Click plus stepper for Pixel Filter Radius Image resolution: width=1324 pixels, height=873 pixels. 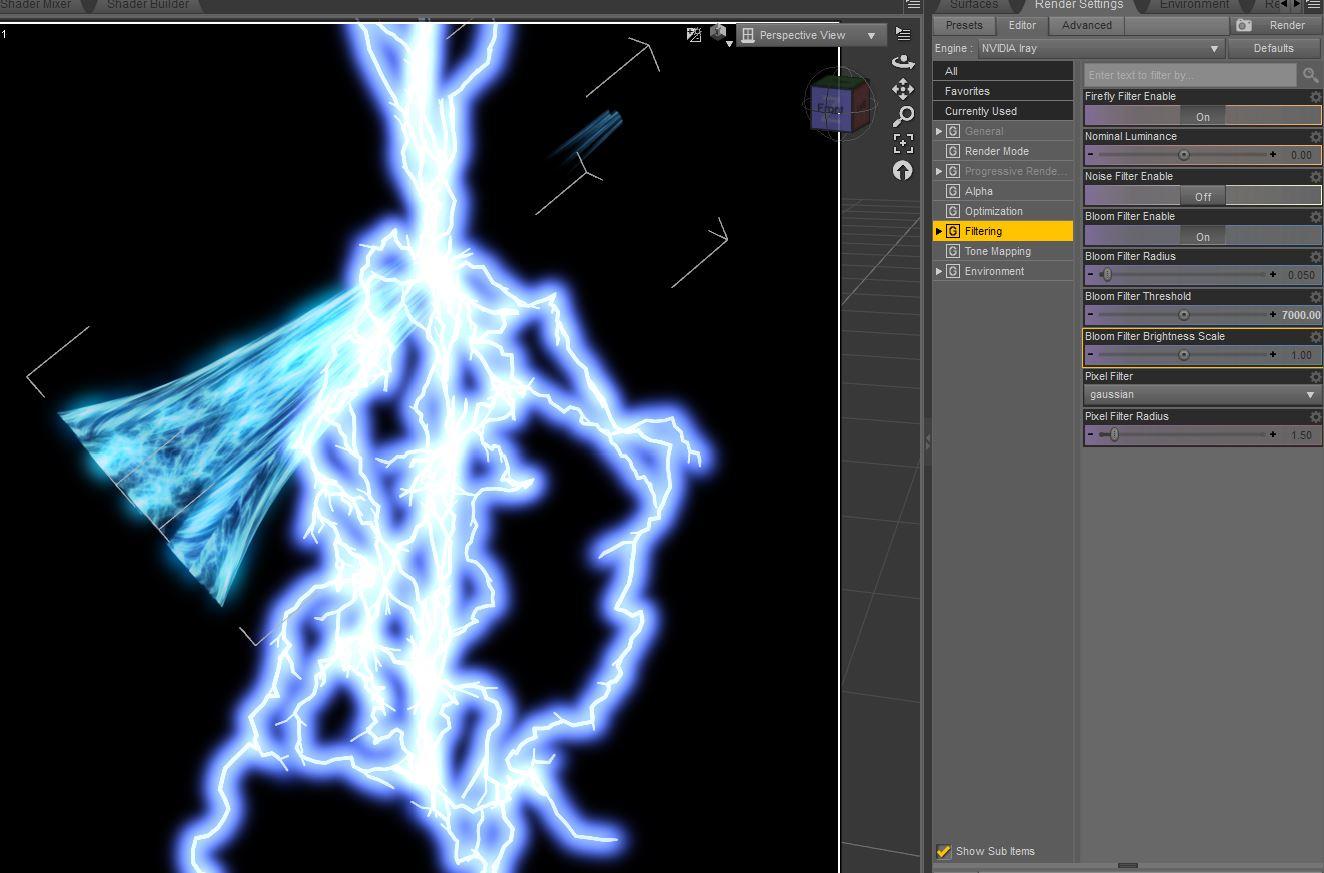1273,435
